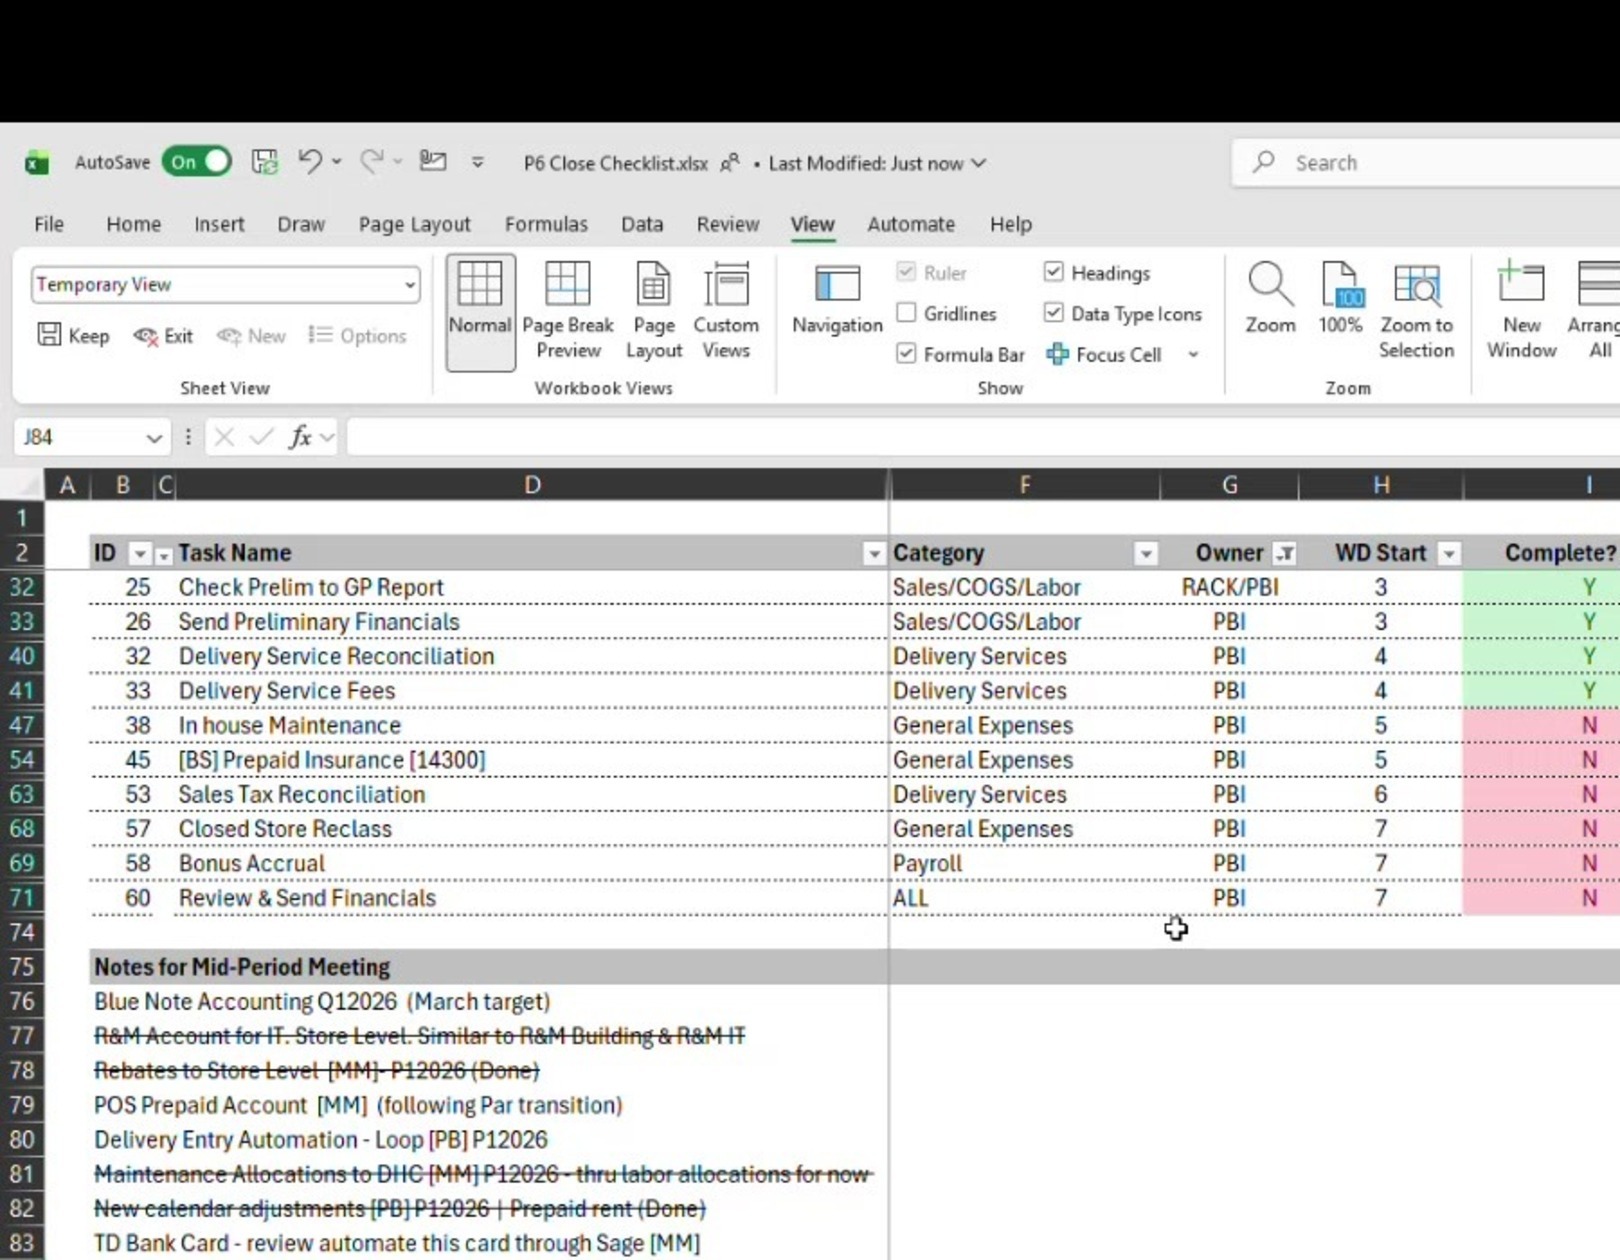
Task: Open the Formulas tab
Action: tap(546, 224)
